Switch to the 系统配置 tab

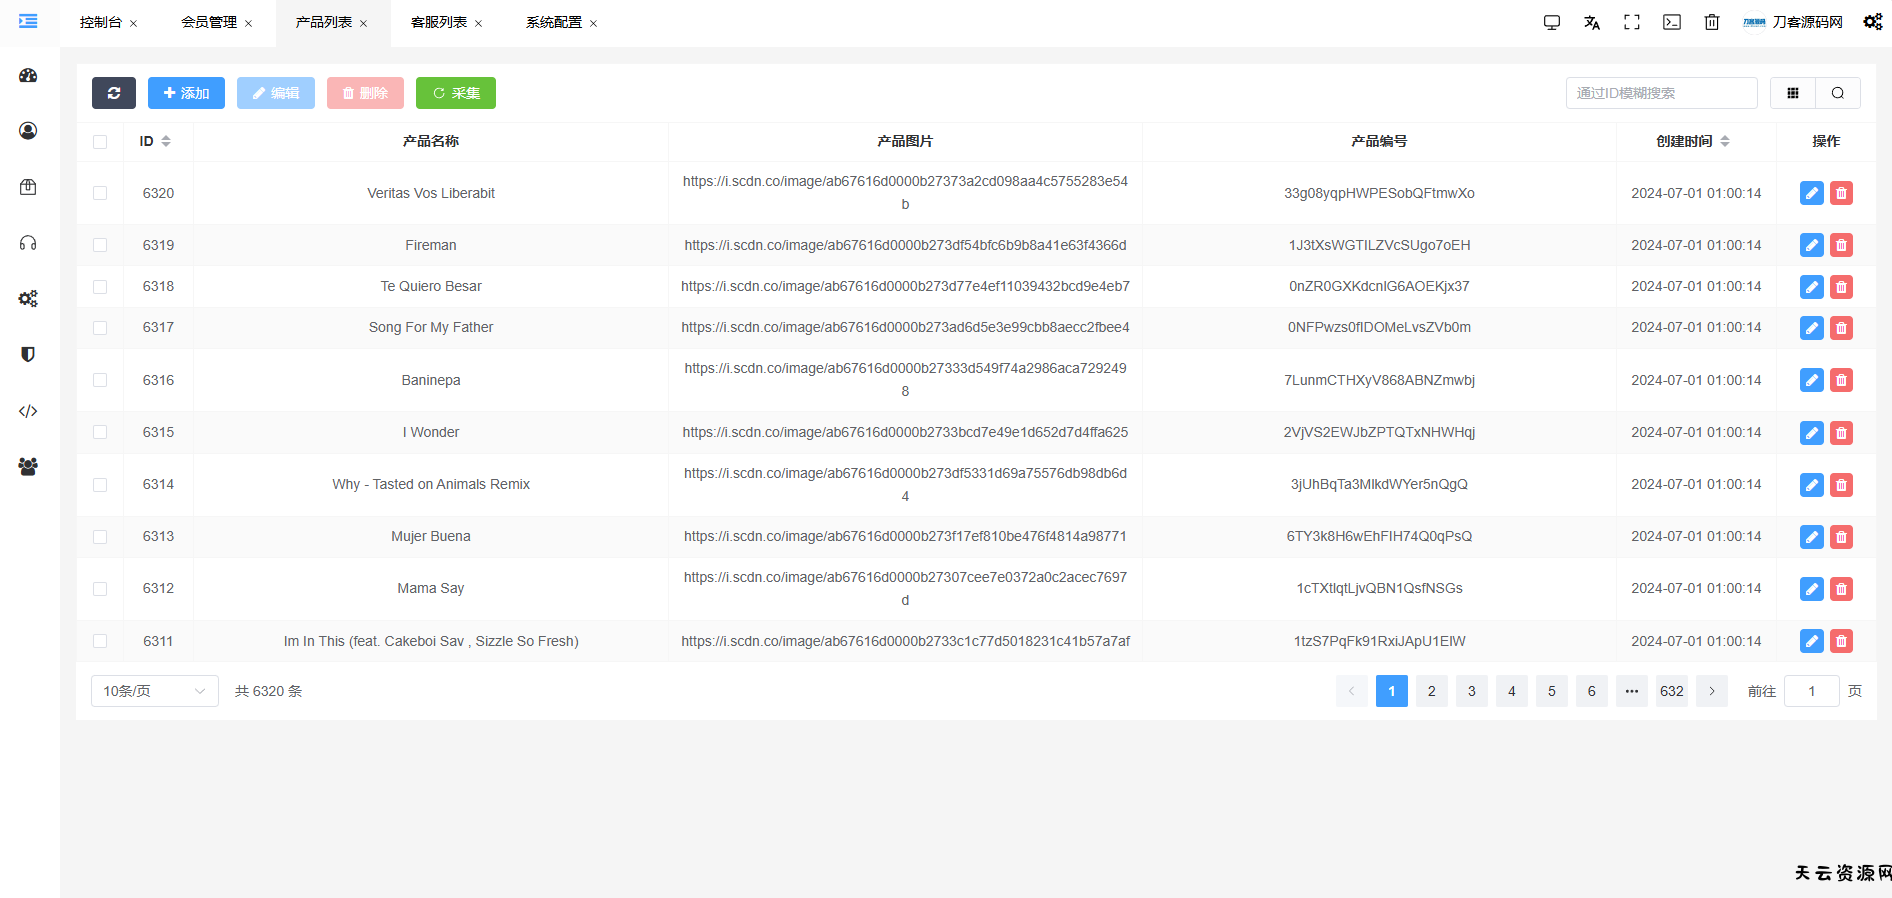[554, 22]
